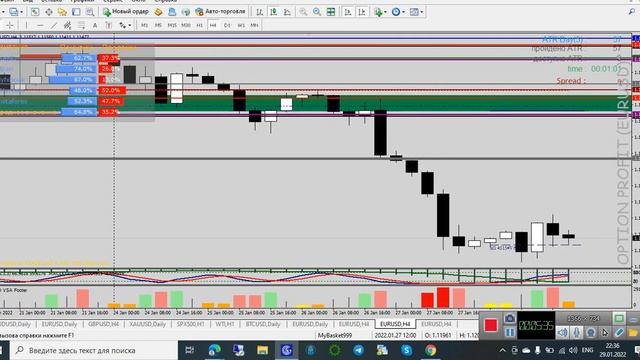640x360 pixels.
Task: Open the SPX500,H1 chart tab
Action: 191,324
